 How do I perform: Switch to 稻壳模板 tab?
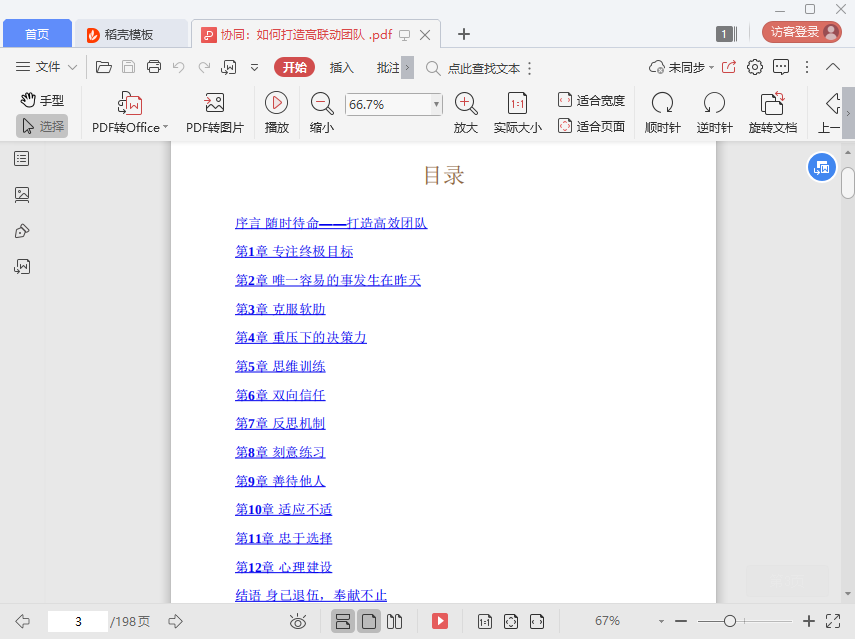[130, 34]
